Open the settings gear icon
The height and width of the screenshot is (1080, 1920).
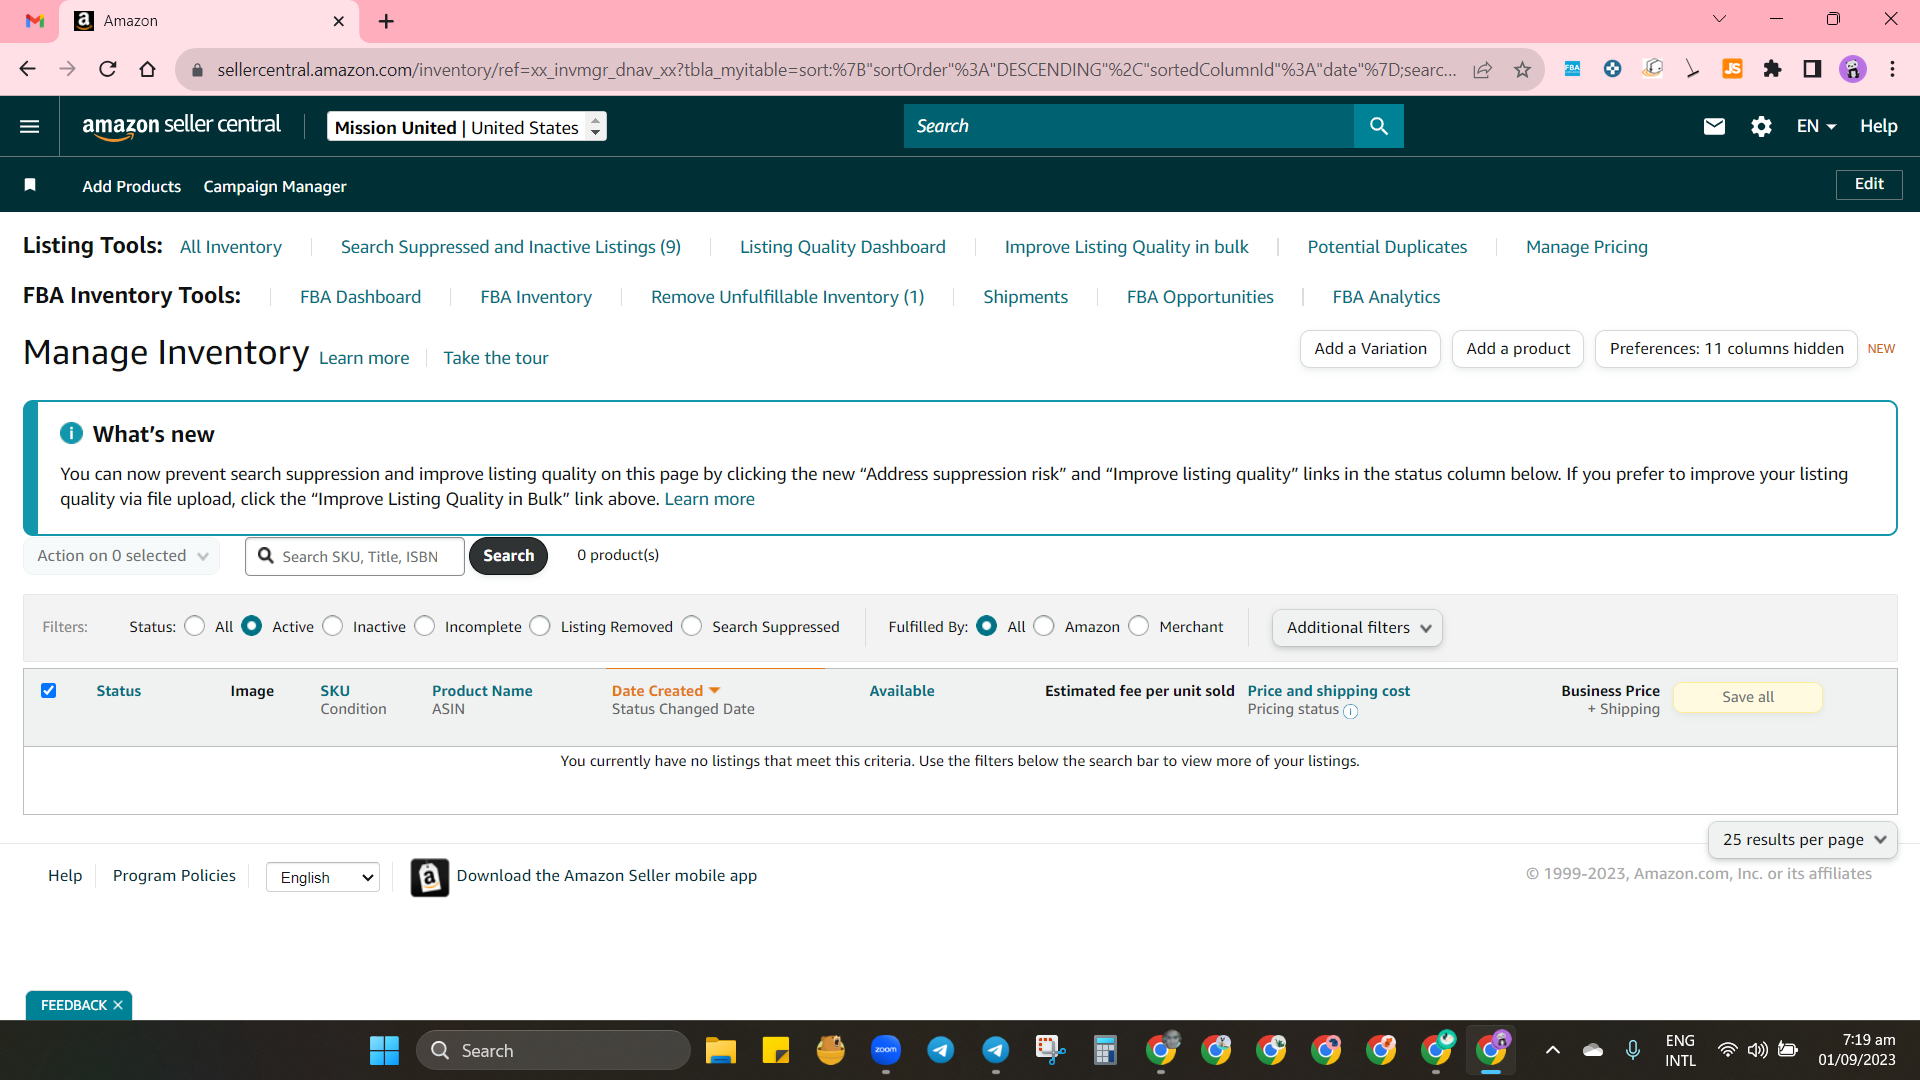tap(1761, 126)
